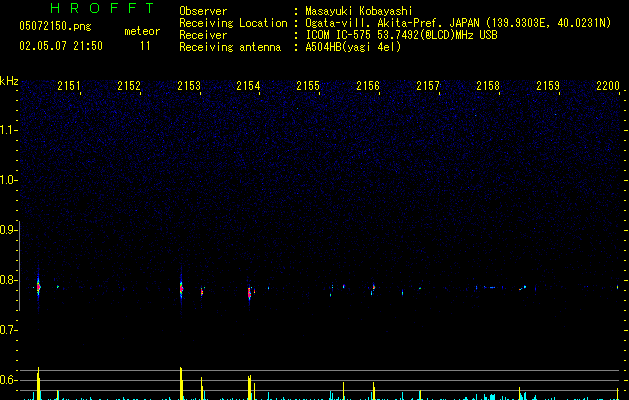Click the 2152 time axis label
This screenshot has width=629, height=400.
[x=129, y=85]
